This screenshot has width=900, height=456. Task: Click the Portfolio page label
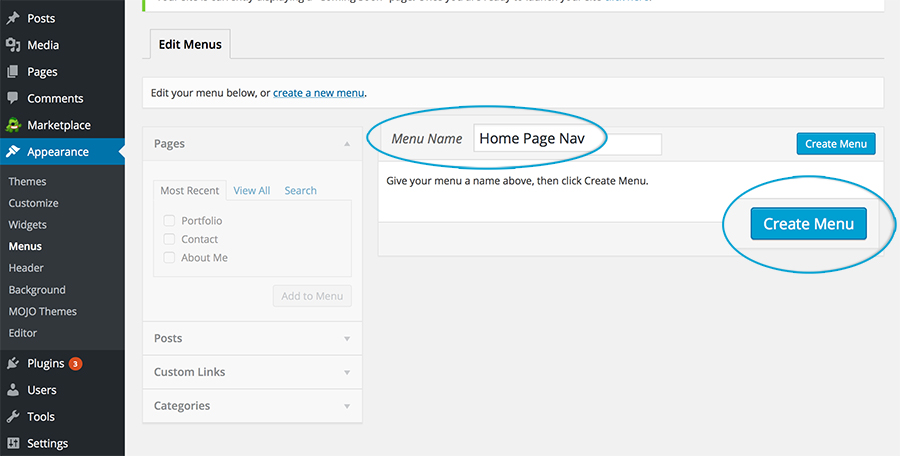201,221
